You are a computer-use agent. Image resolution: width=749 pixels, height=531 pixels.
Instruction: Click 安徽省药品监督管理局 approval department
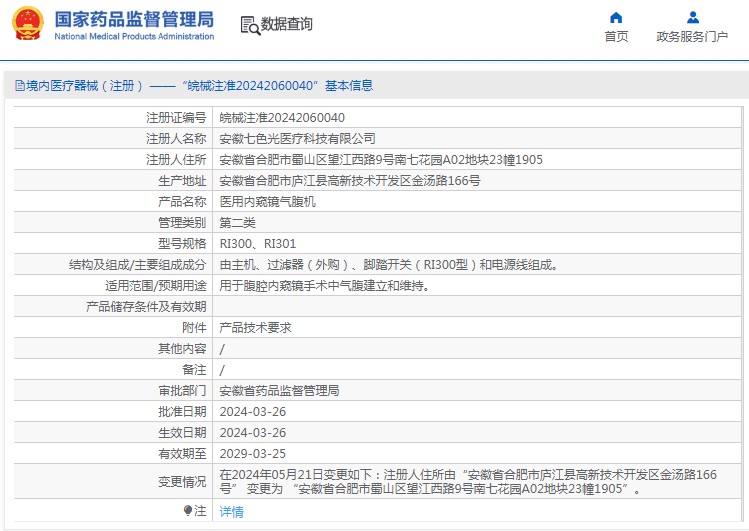[x=279, y=391]
